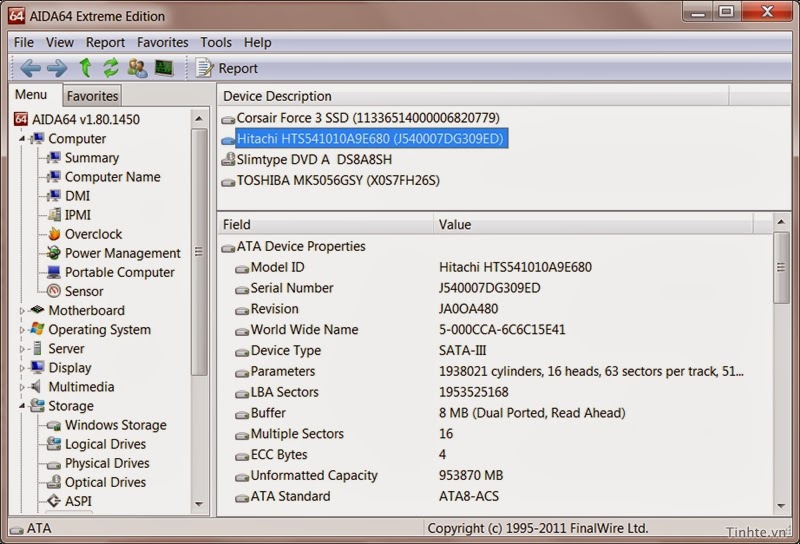Open ASPI in the tree

(78, 502)
